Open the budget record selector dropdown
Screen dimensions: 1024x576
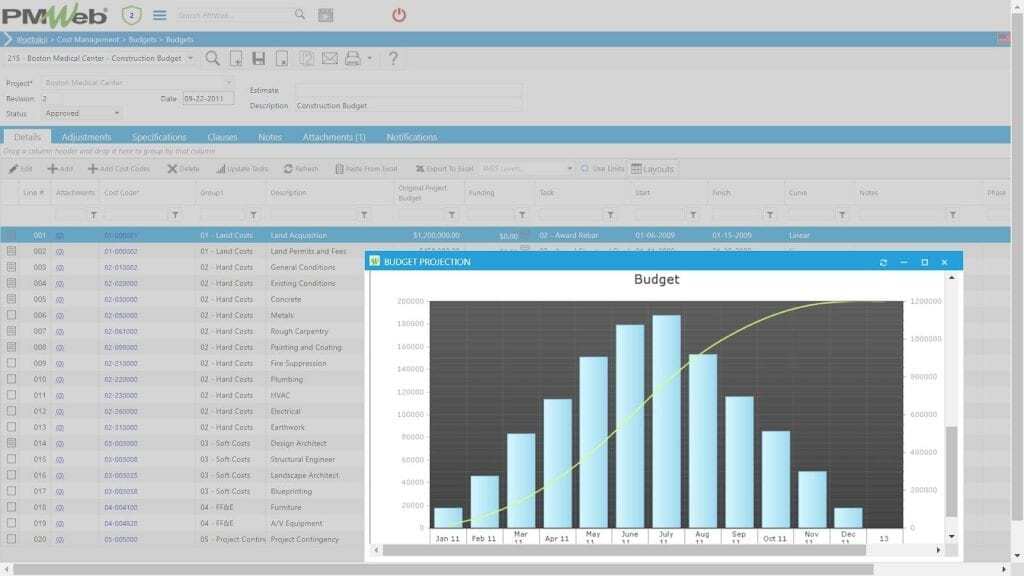click(190, 59)
